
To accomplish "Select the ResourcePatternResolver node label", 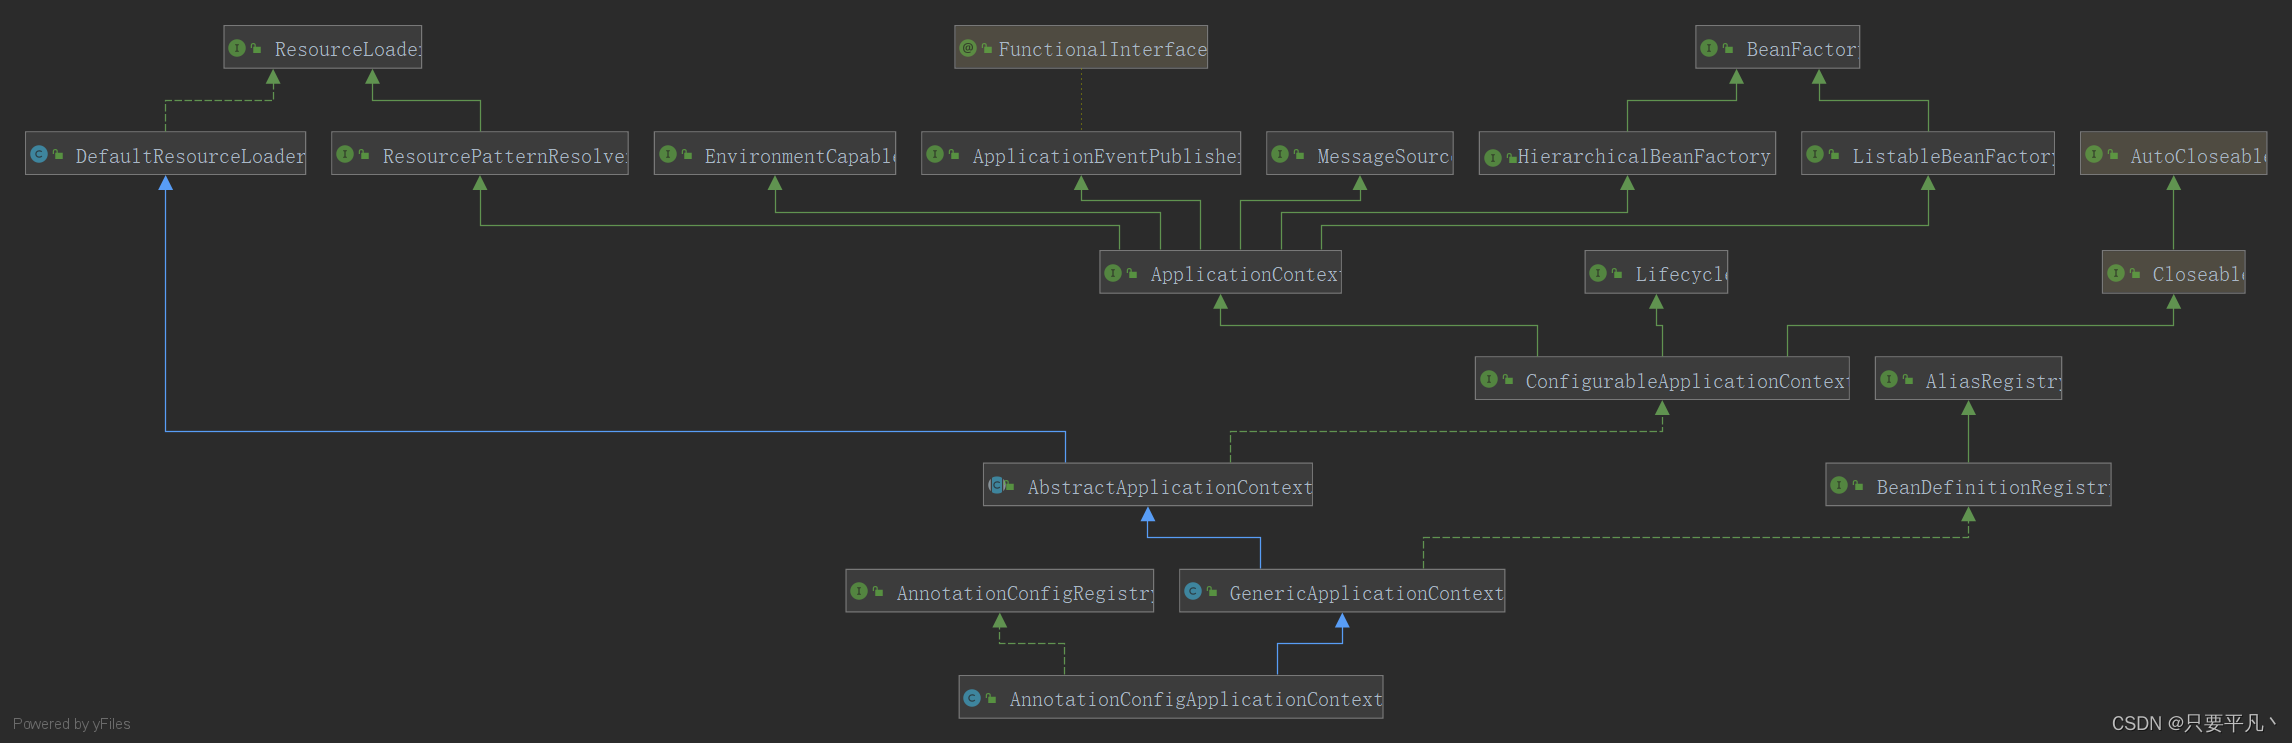I will [x=505, y=156].
